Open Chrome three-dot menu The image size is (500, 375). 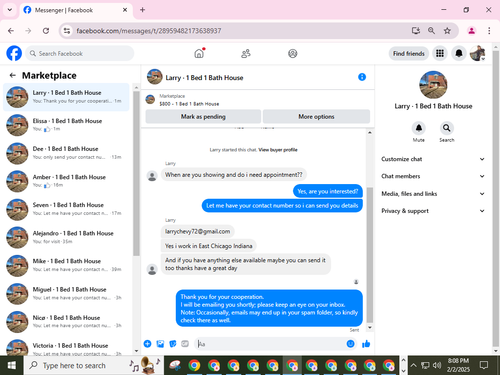[489, 31]
